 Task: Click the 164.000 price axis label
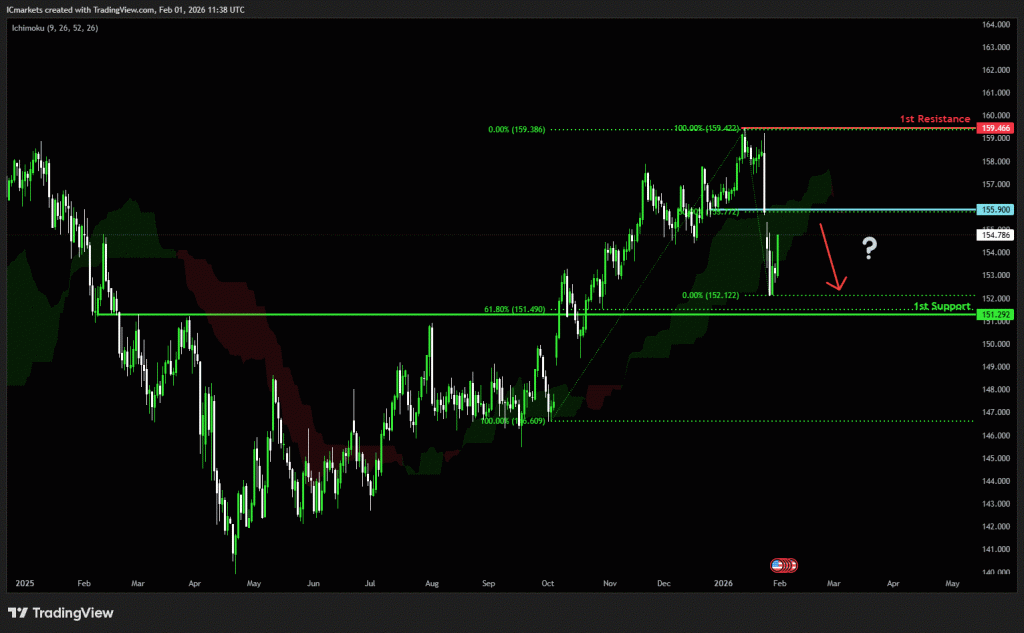click(x=995, y=25)
